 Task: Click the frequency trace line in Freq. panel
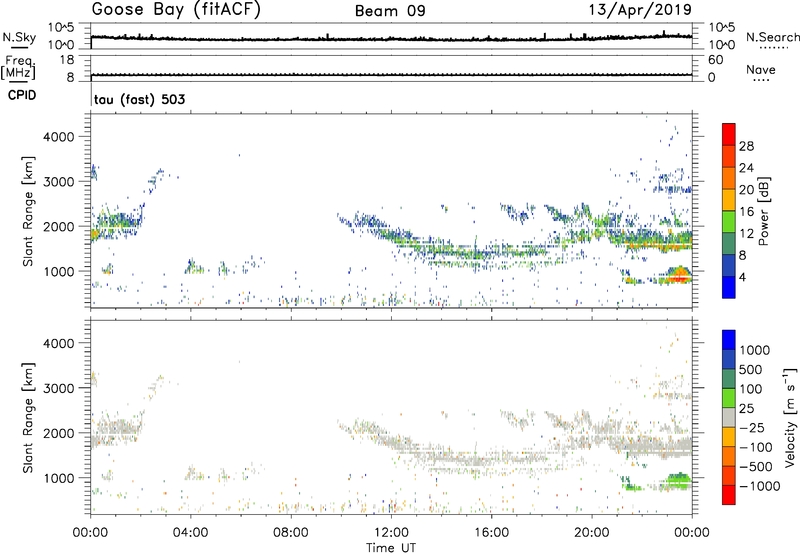[391, 75]
